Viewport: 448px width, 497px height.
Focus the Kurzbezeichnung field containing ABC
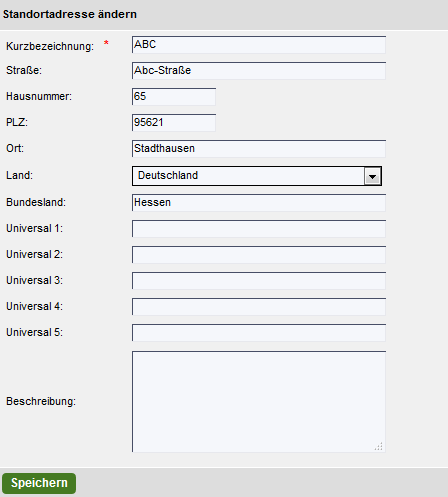(x=259, y=45)
